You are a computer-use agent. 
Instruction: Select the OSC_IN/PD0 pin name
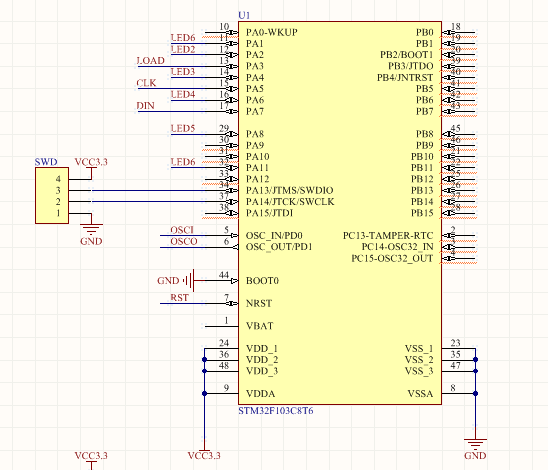274,236
